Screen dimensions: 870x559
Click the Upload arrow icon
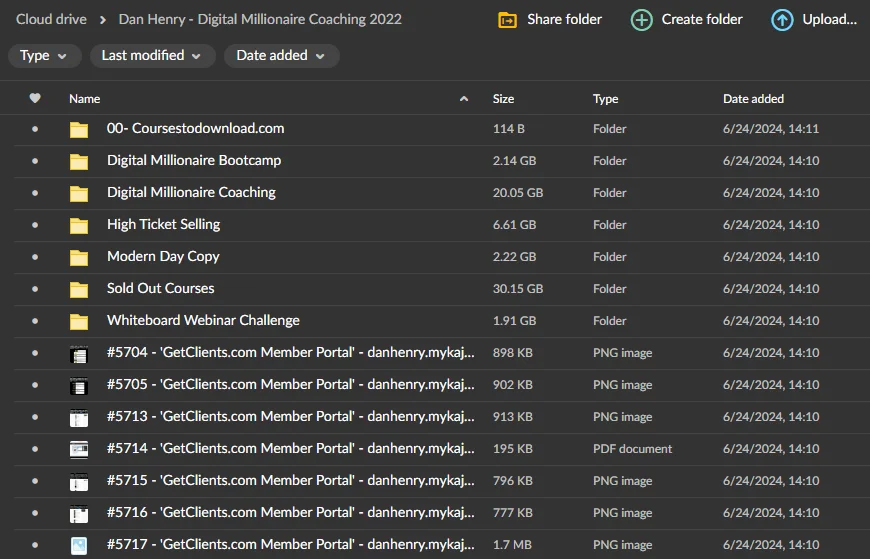(782, 19)
